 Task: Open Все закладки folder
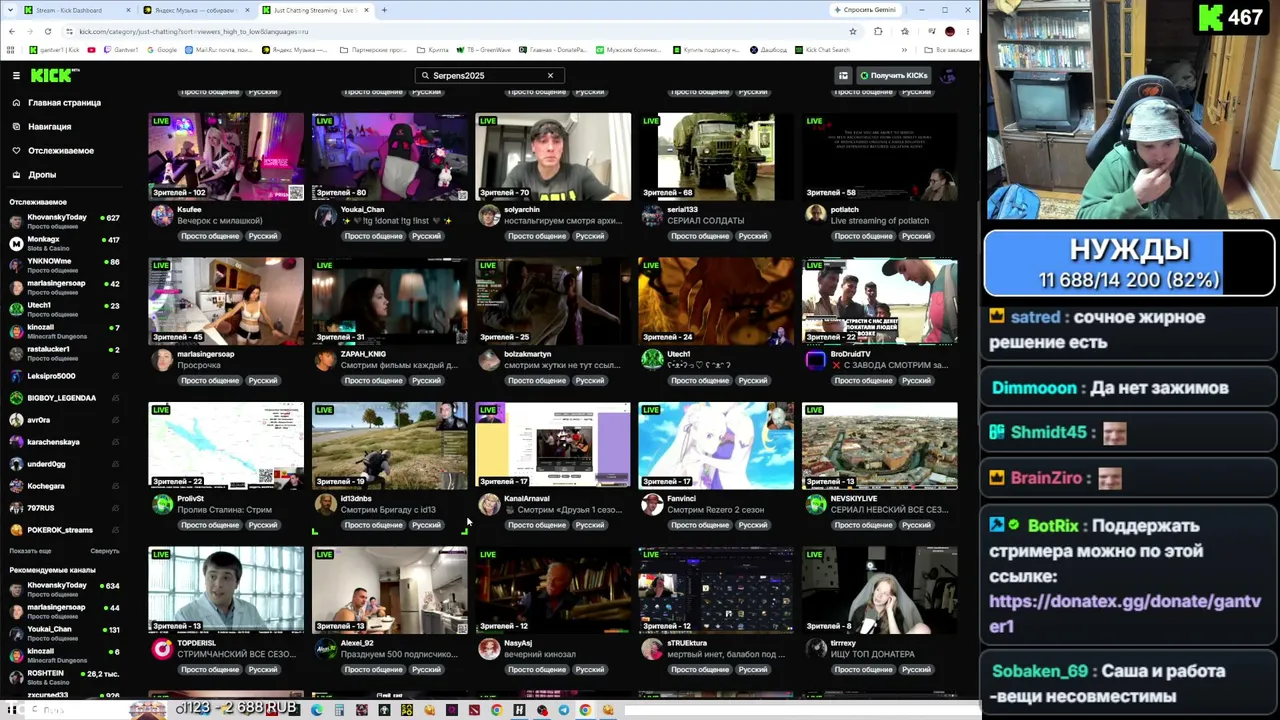click(x=948, y=50)
